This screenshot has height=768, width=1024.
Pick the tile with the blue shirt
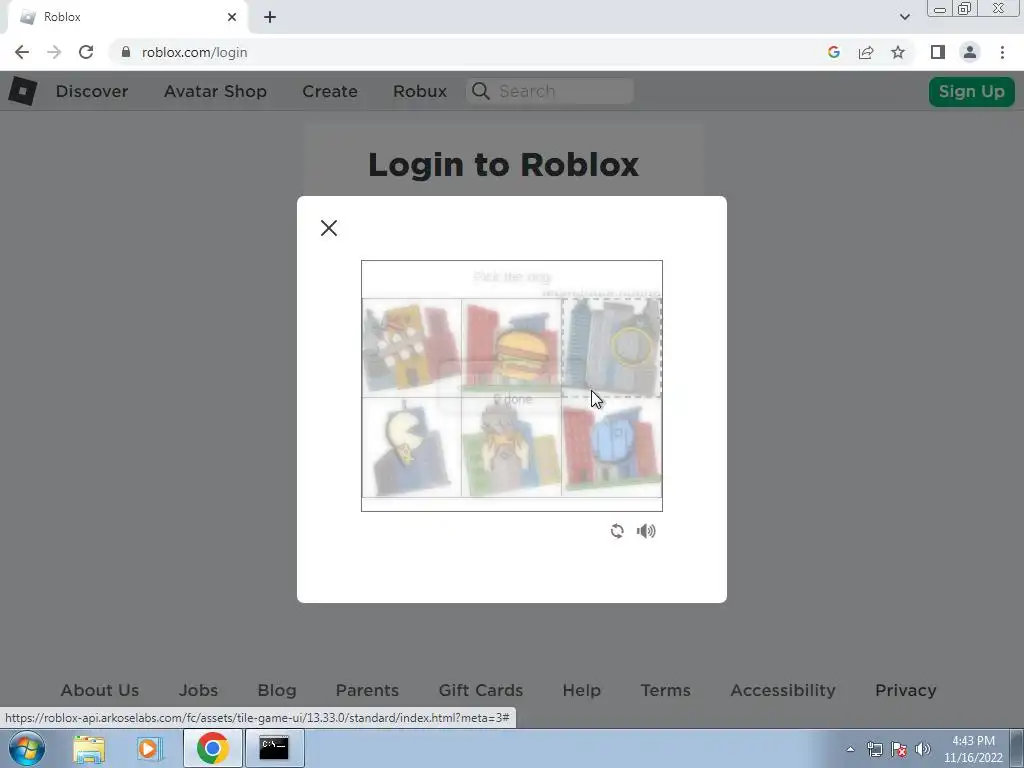tap(612, 448)
